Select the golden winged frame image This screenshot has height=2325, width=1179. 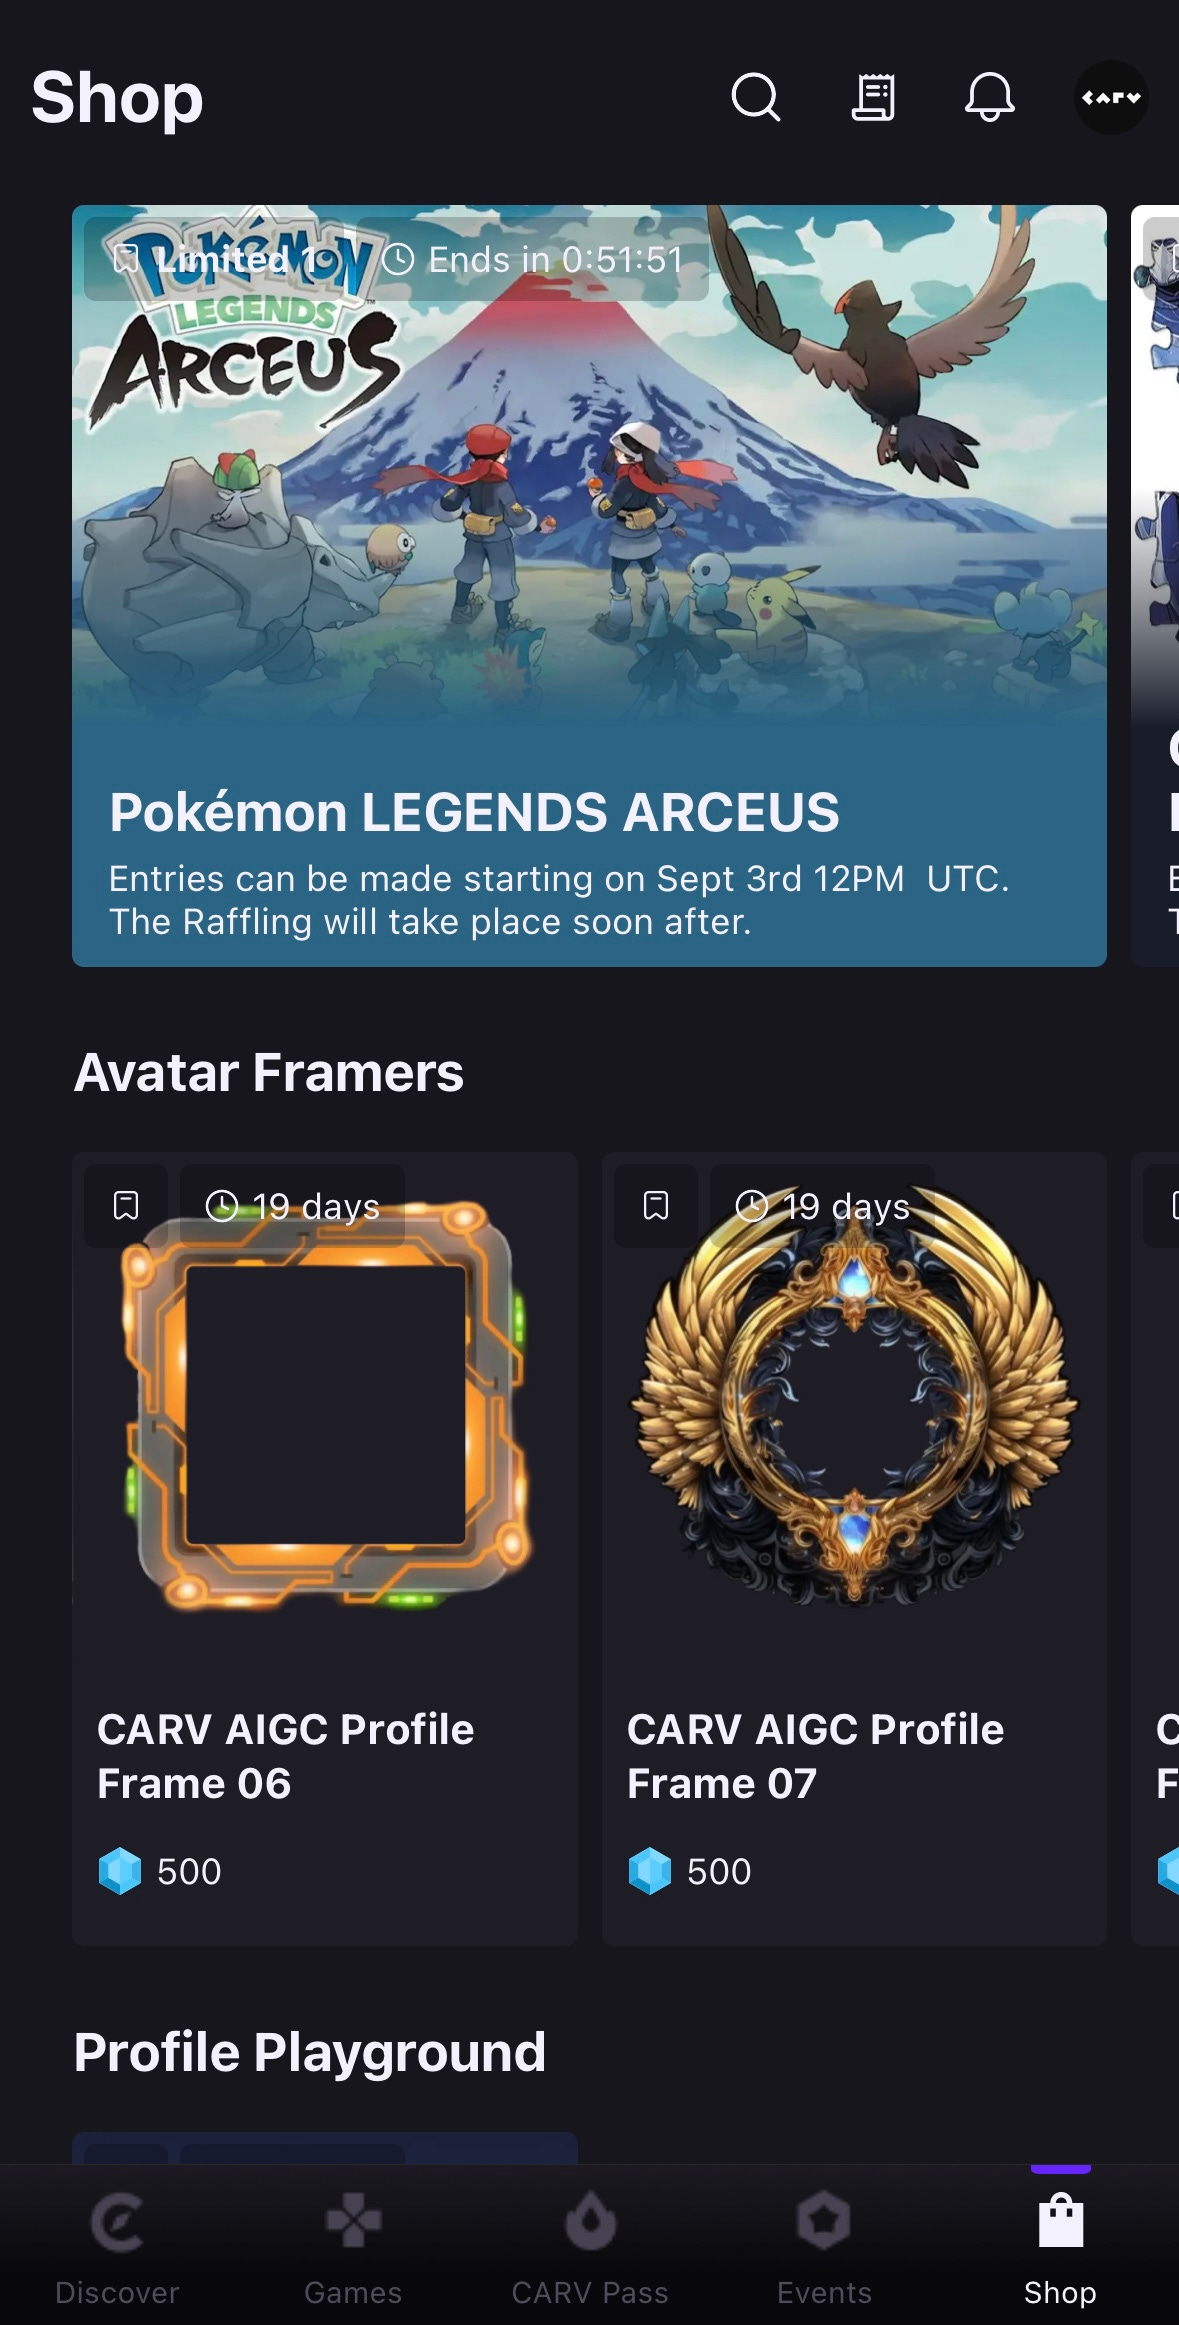coord(854,1395)
